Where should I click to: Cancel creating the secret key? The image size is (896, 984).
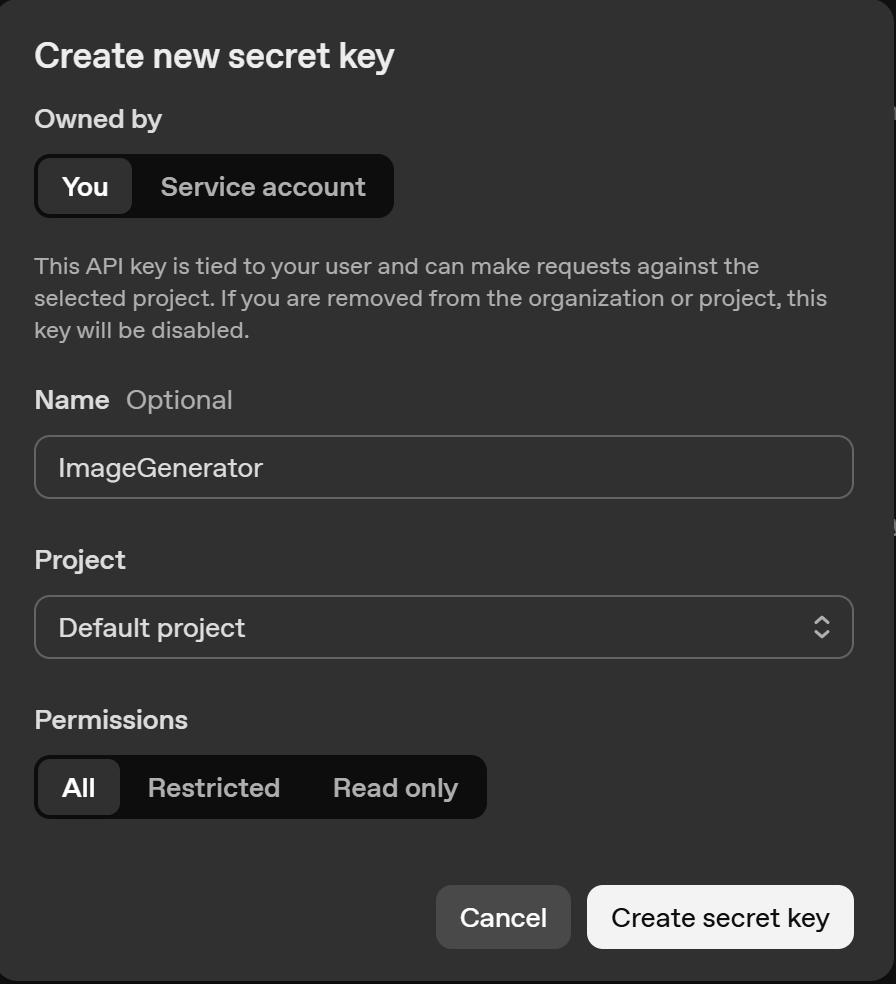click(x=503, y=917)
